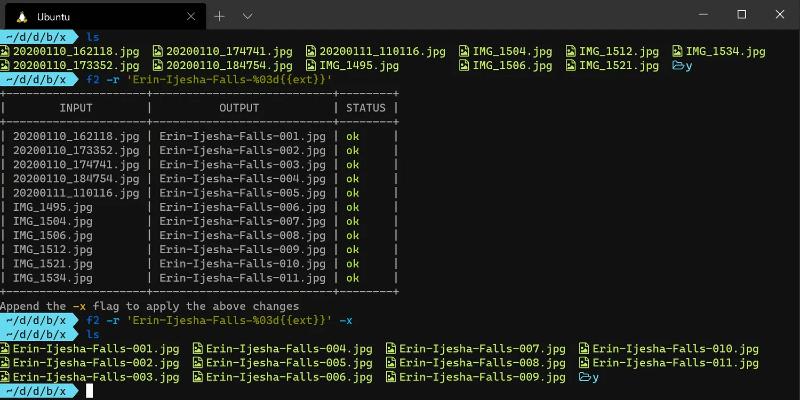Screen dimensions: 800x400
Task: Click the OUTPUT column header in the table
Action: pyautogui.click(x=245, y=107)
